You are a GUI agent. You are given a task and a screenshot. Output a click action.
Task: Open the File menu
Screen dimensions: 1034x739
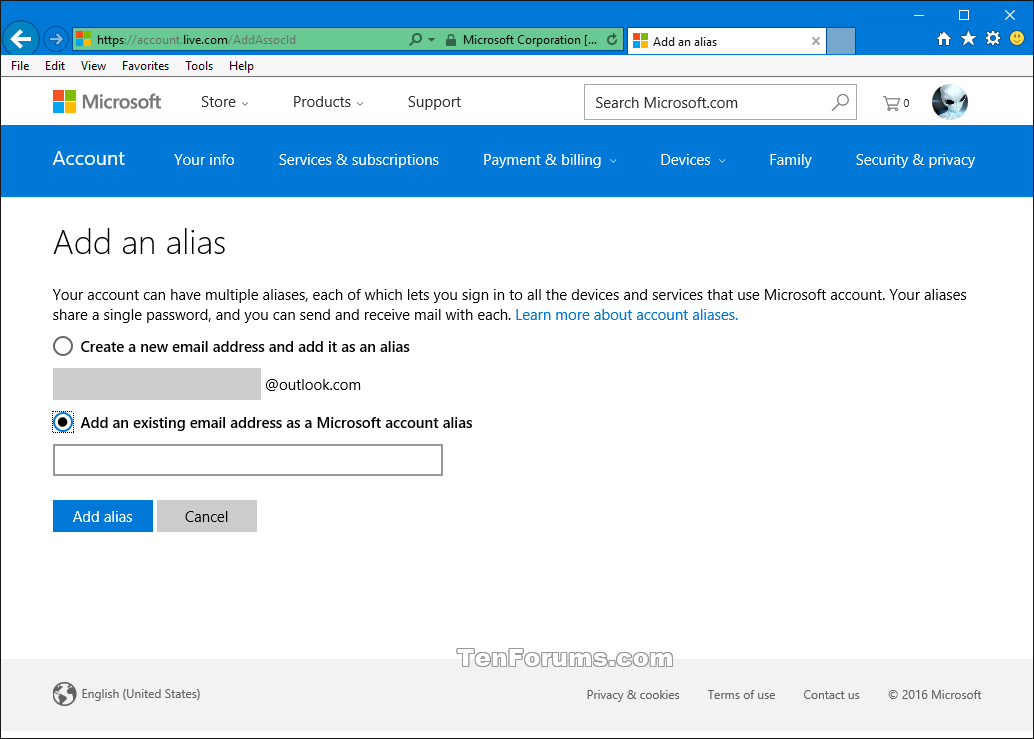[x=20, y=66]
